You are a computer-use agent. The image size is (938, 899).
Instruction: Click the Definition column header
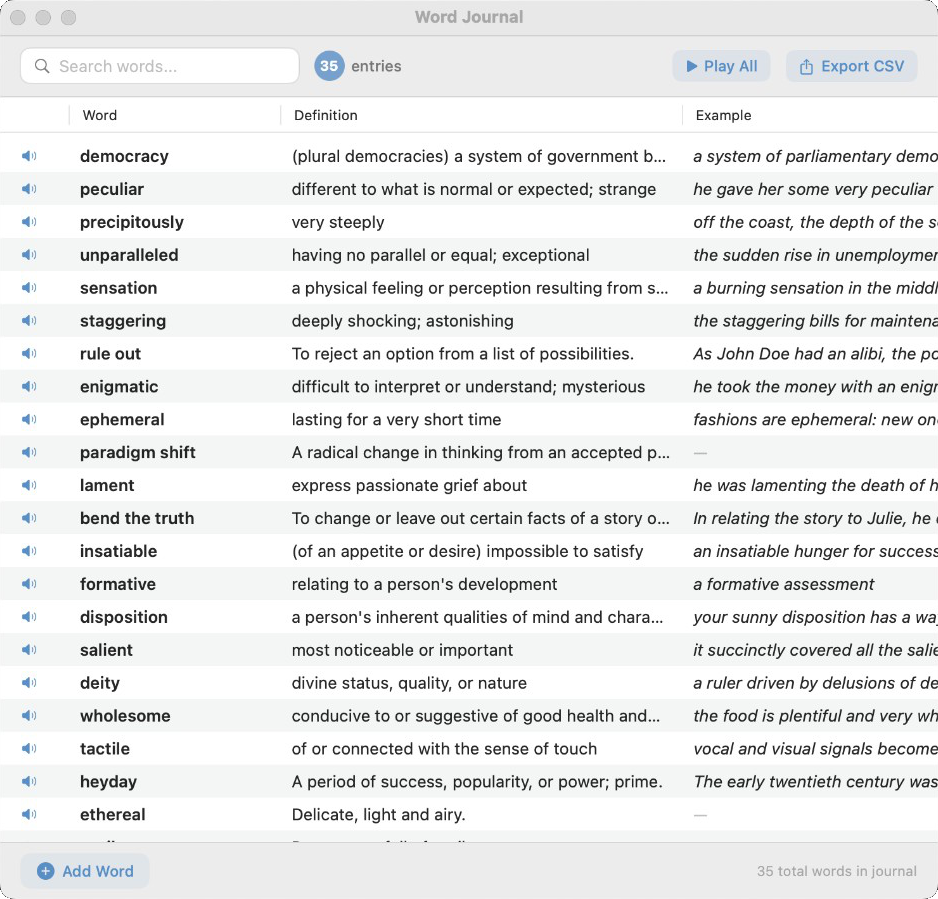(325, 115)
